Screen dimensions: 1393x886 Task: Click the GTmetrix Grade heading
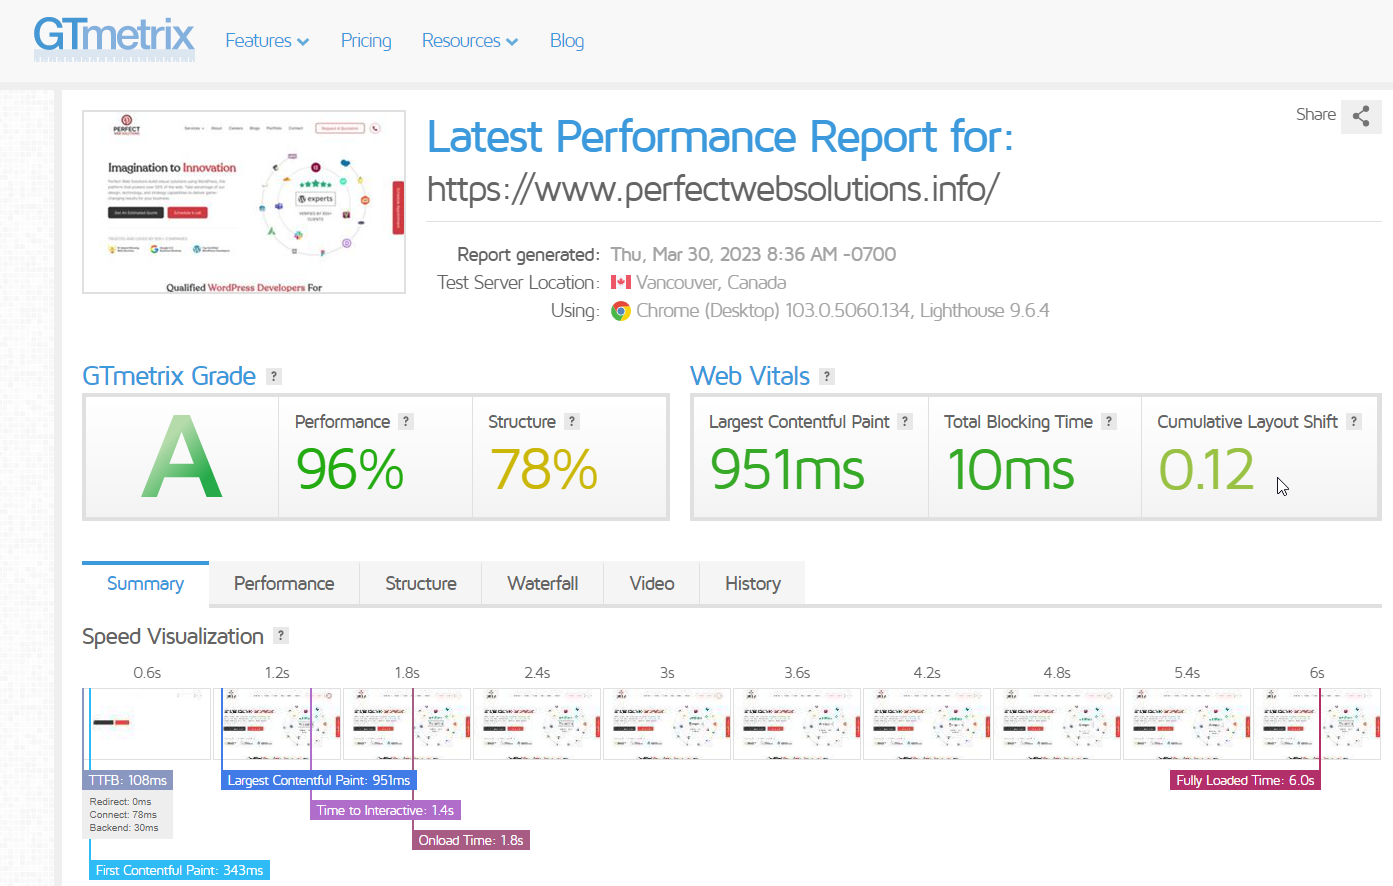(169, 376)
